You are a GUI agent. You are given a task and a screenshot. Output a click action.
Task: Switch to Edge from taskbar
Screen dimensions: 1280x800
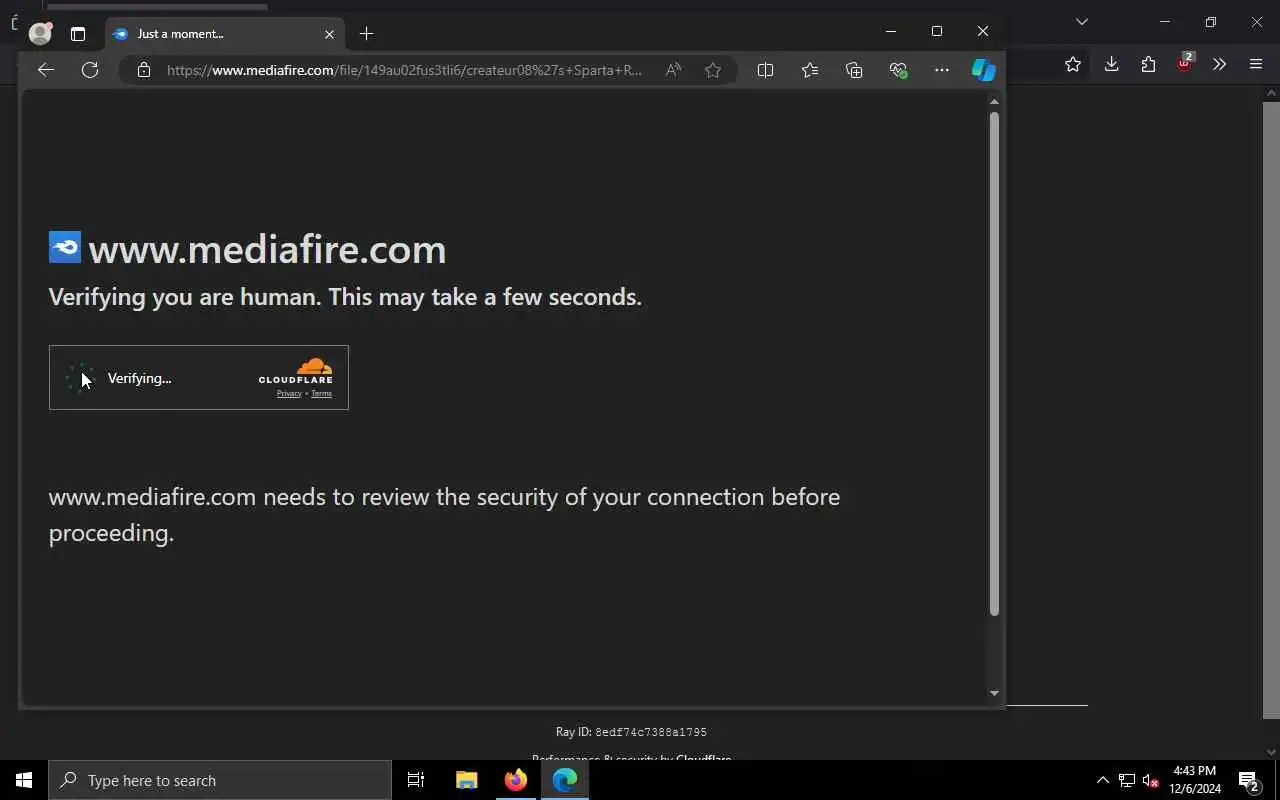[x=565, y=780]
